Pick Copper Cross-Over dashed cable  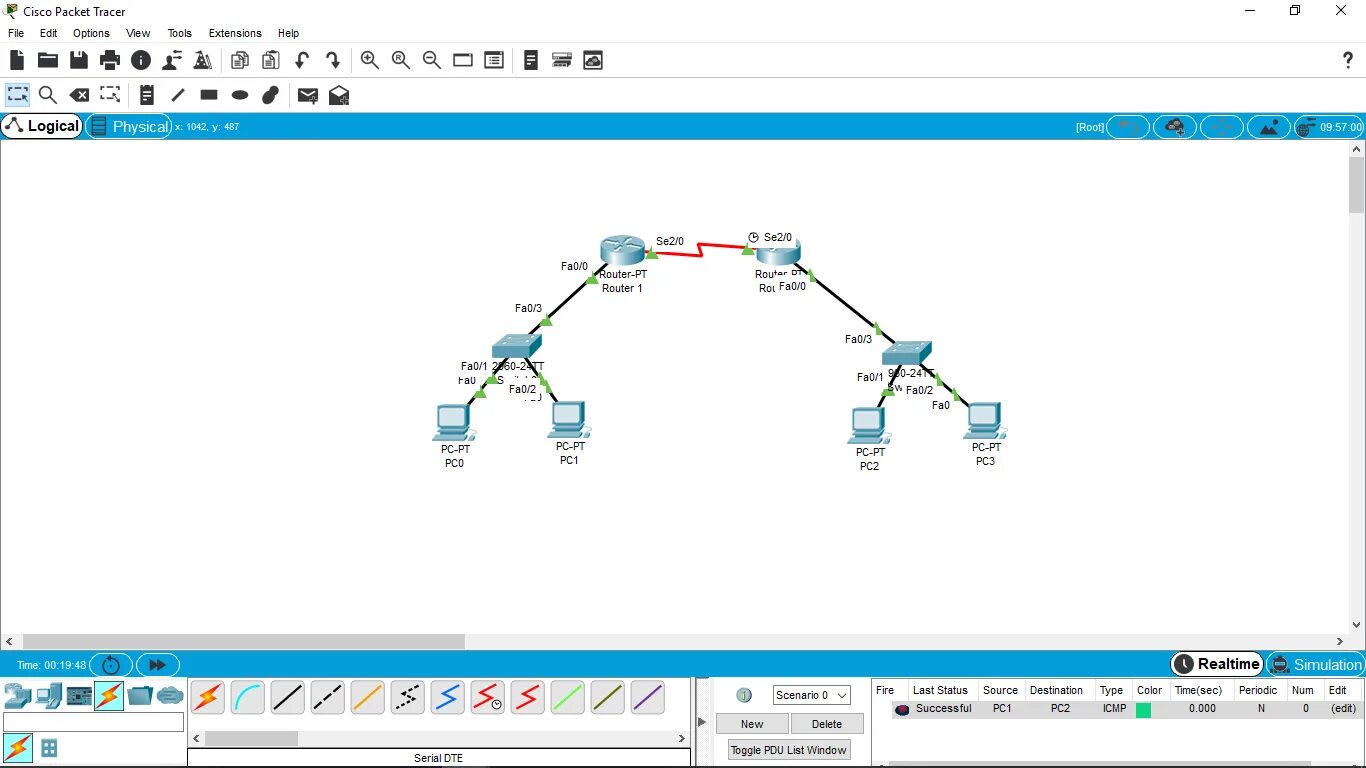pos(327,697)
